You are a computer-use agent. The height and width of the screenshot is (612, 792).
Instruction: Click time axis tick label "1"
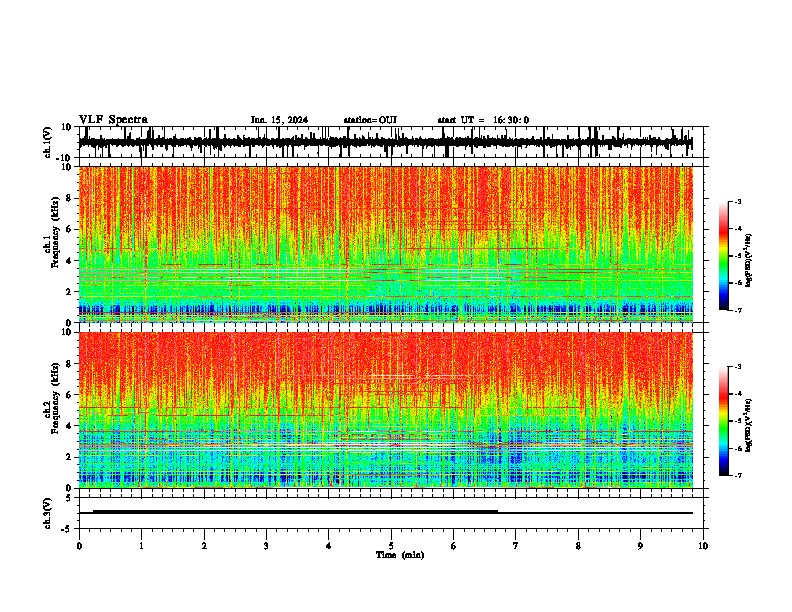(x=141, y=546)
